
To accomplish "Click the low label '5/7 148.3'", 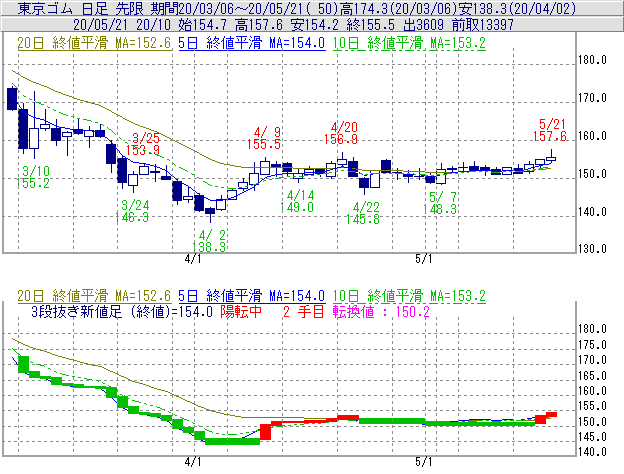I will point(440,203).
